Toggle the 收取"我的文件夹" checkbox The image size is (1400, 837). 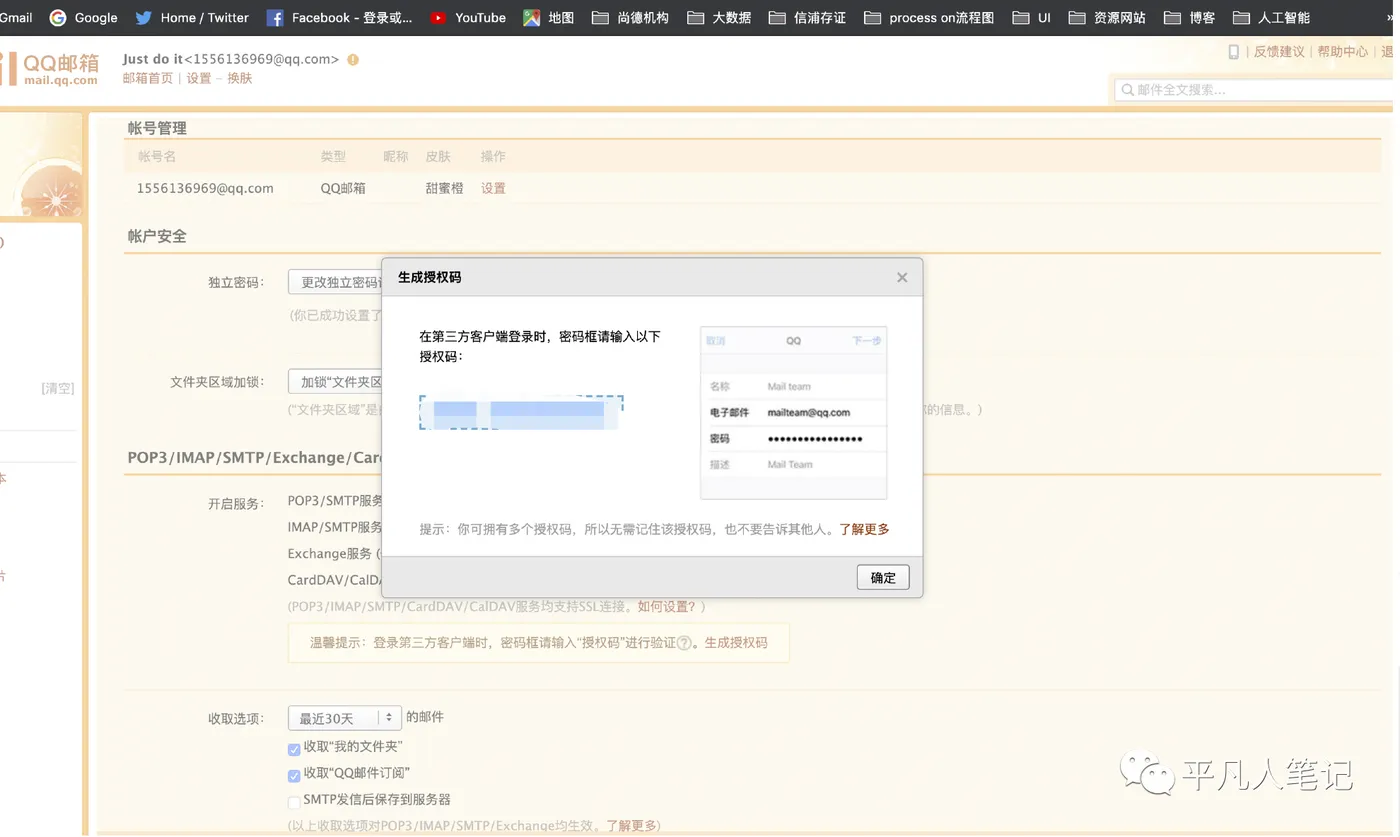point(294,749)
